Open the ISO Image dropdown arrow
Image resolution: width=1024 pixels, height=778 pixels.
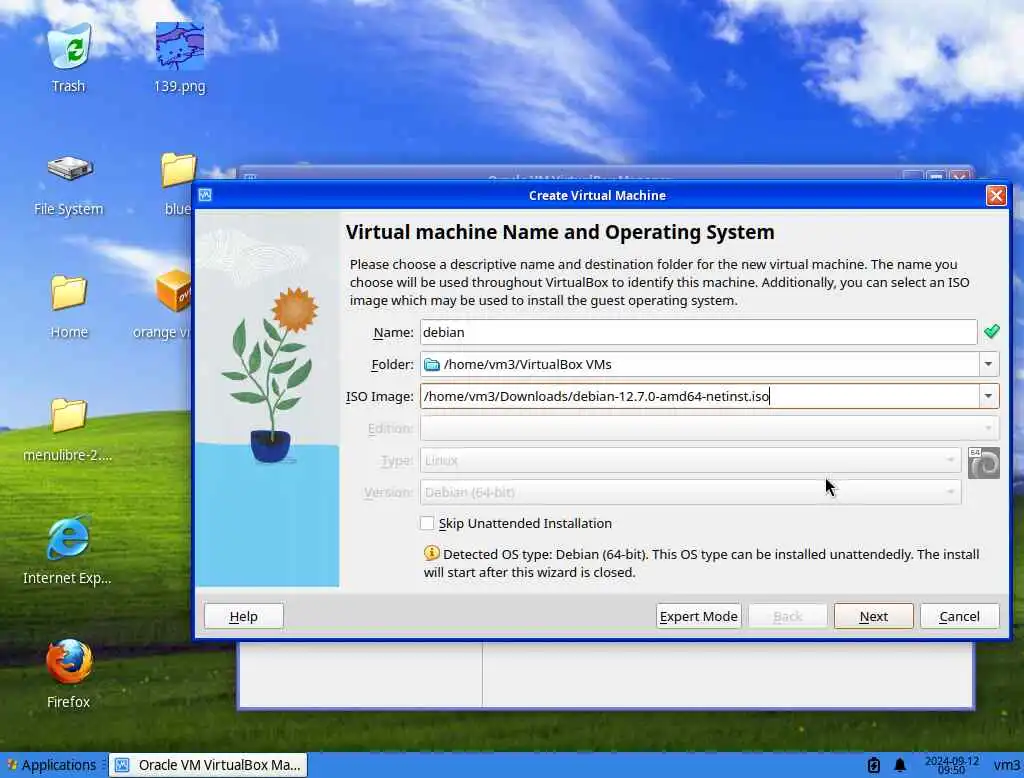pos(988,396)
